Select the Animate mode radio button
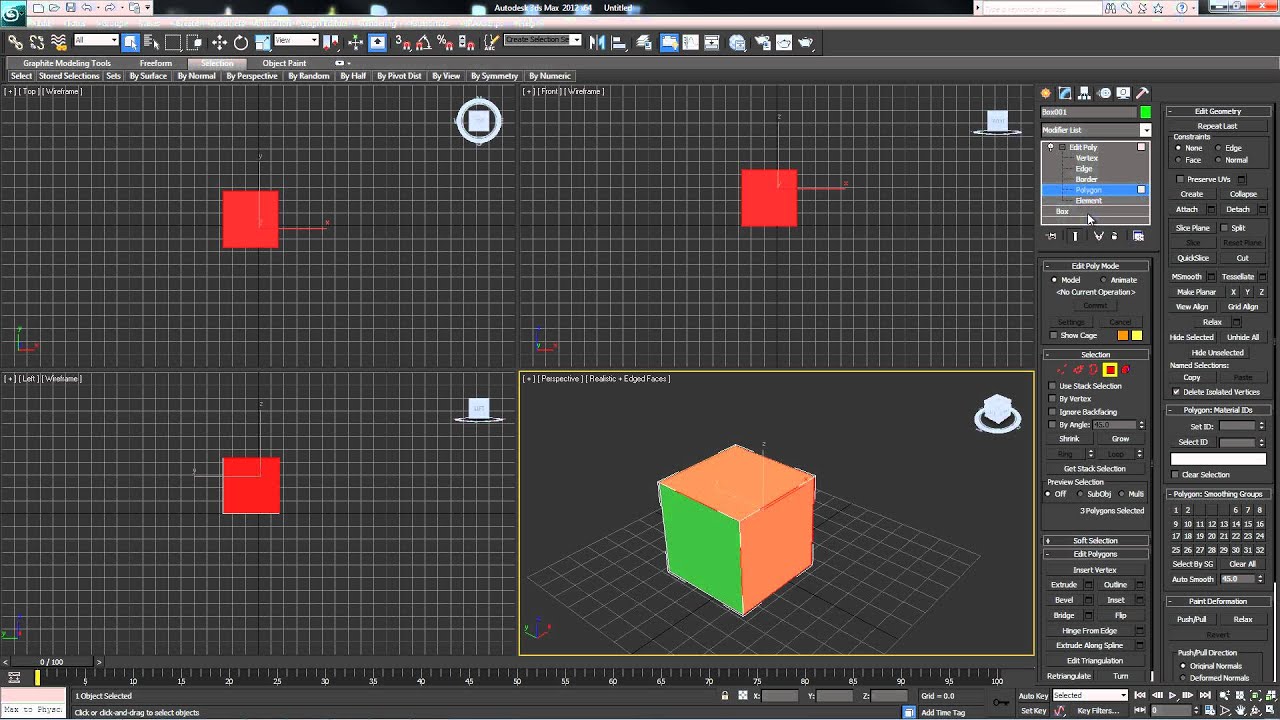The image size is (1280, 720). (x=1104, y=280)
